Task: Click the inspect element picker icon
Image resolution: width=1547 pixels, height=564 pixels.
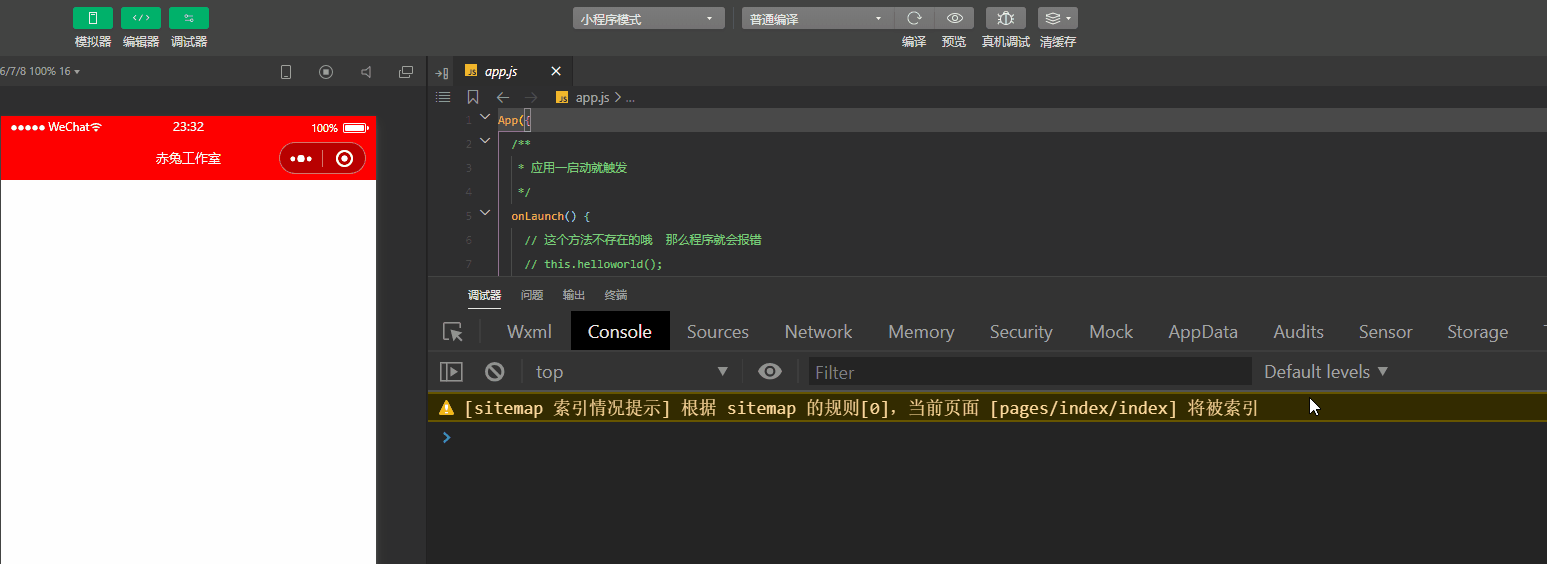Action: 453,332
